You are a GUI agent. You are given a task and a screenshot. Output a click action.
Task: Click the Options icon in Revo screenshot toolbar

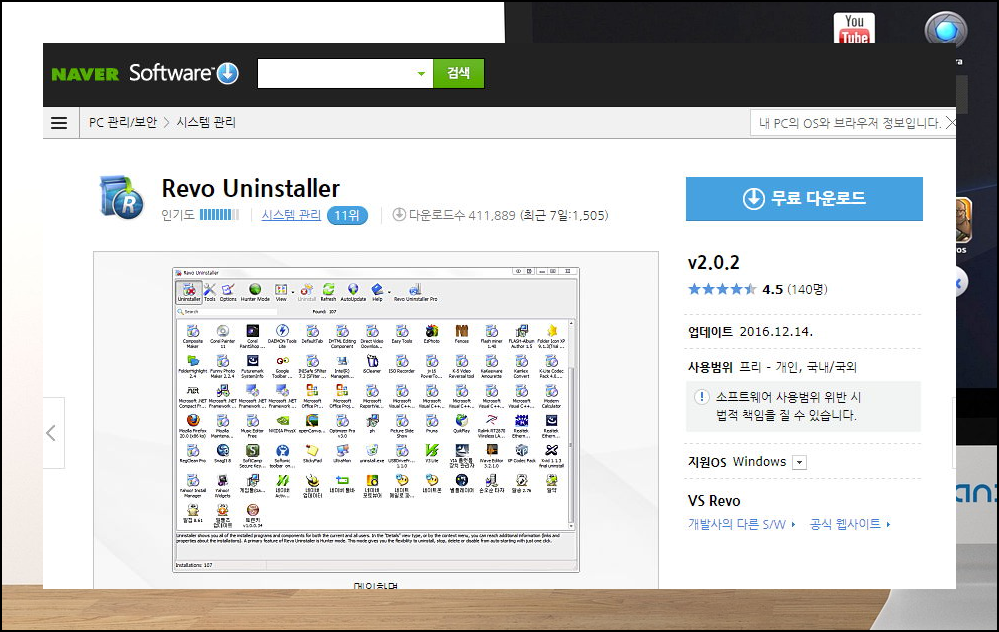coord(228,292)
